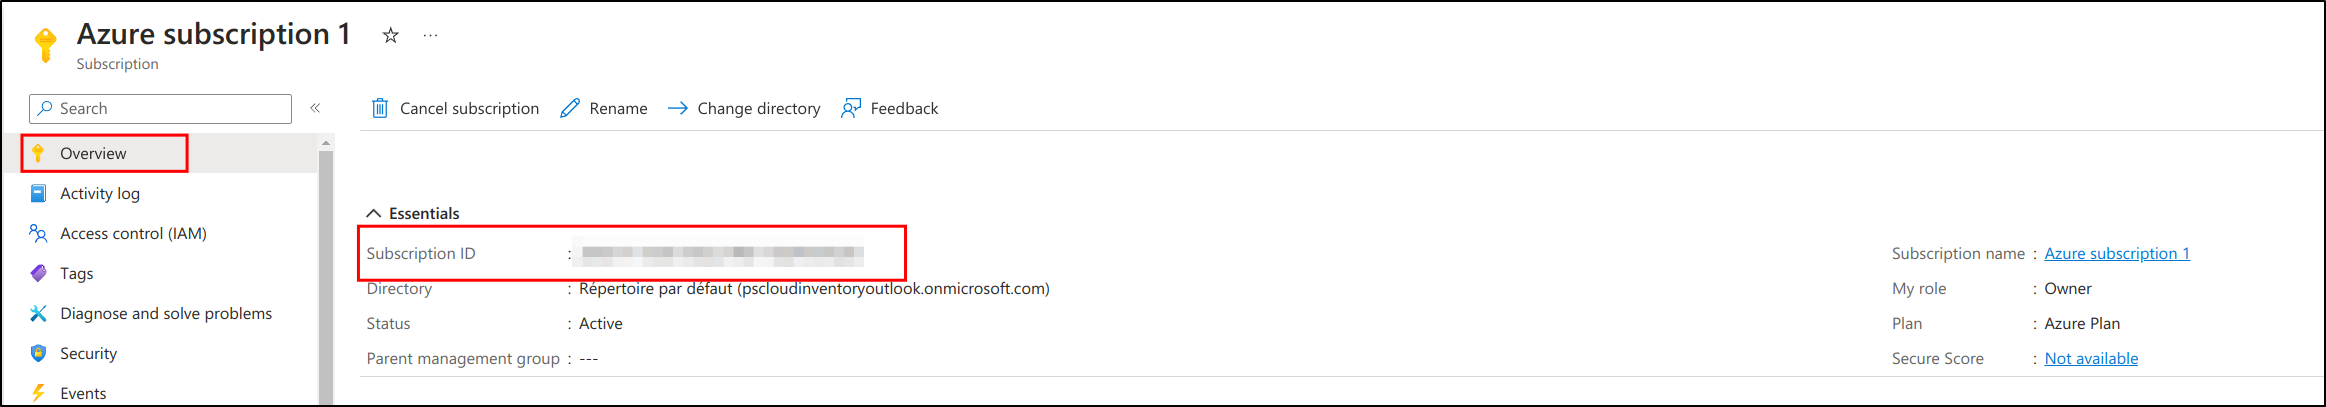The width and height of the screenshot is (2326, 407).
Task: Click the Access control people icon
Action: pyautogui.click(x=38, y=233)
